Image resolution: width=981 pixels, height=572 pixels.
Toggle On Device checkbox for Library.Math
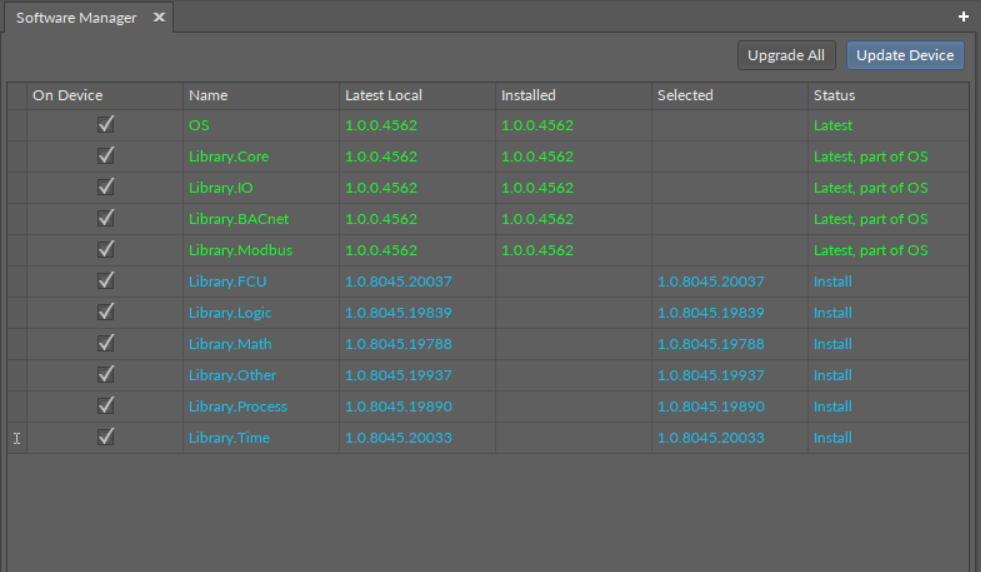[105, 343]
